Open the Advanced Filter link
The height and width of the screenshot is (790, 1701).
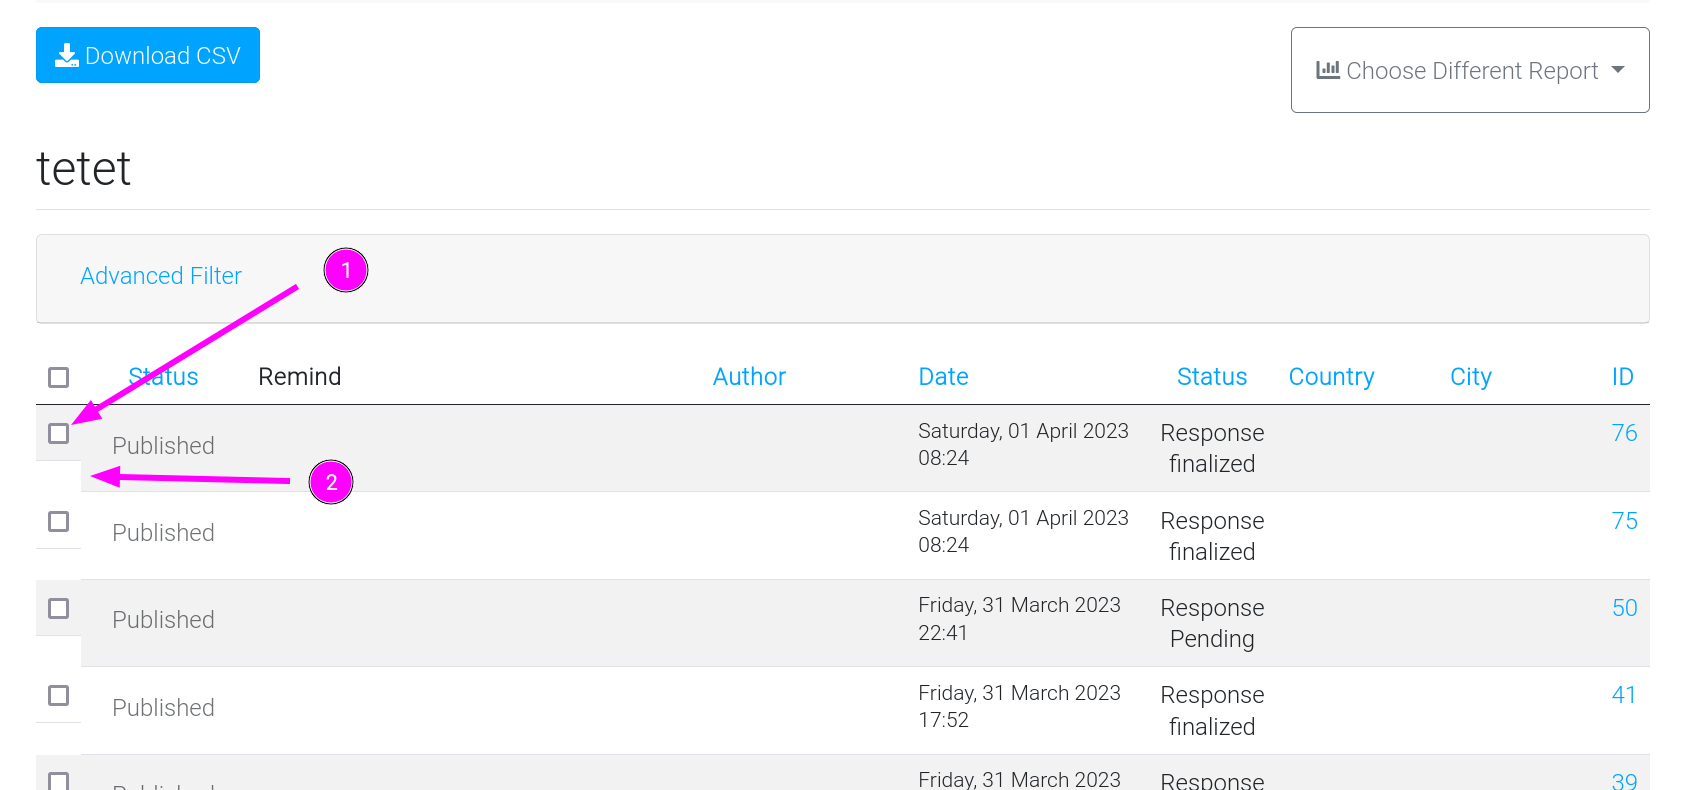tap(161, 276)
